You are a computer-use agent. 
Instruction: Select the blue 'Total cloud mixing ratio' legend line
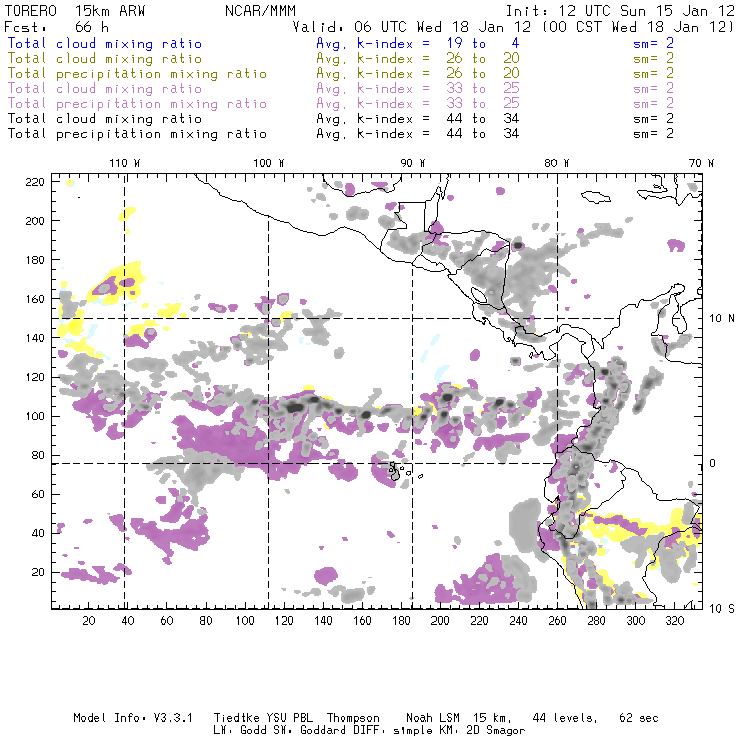pos(105,43)
